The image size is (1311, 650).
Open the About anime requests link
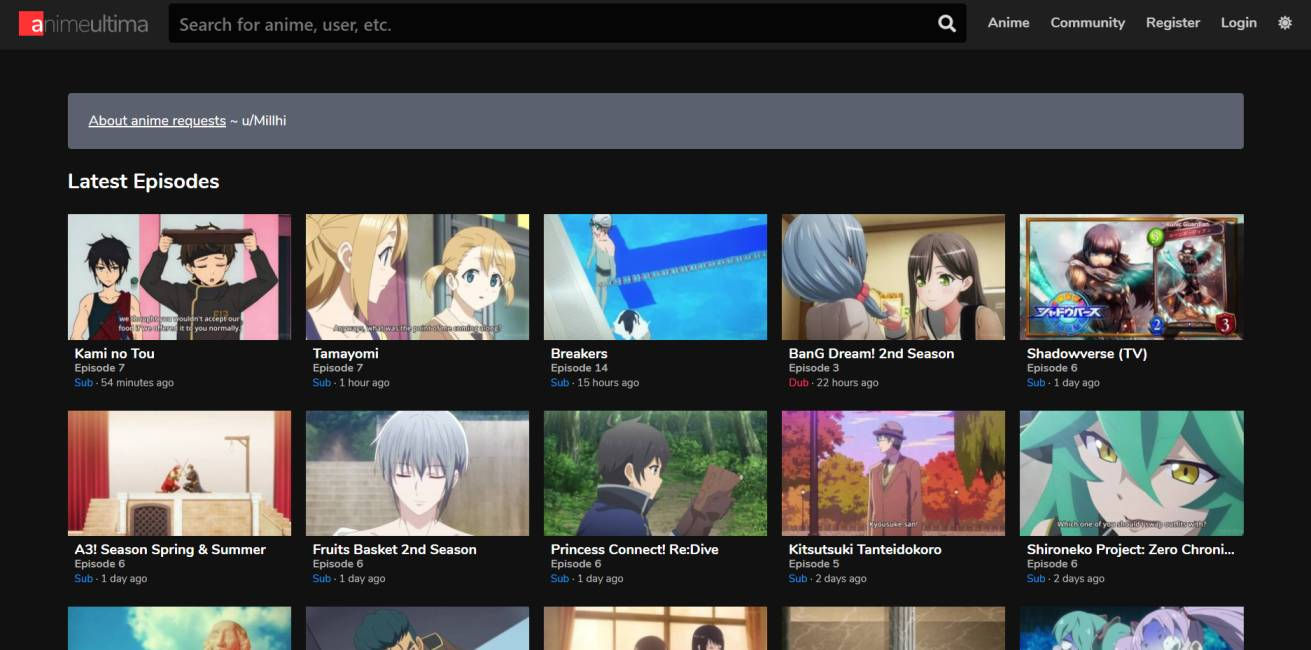pos(157,121)
